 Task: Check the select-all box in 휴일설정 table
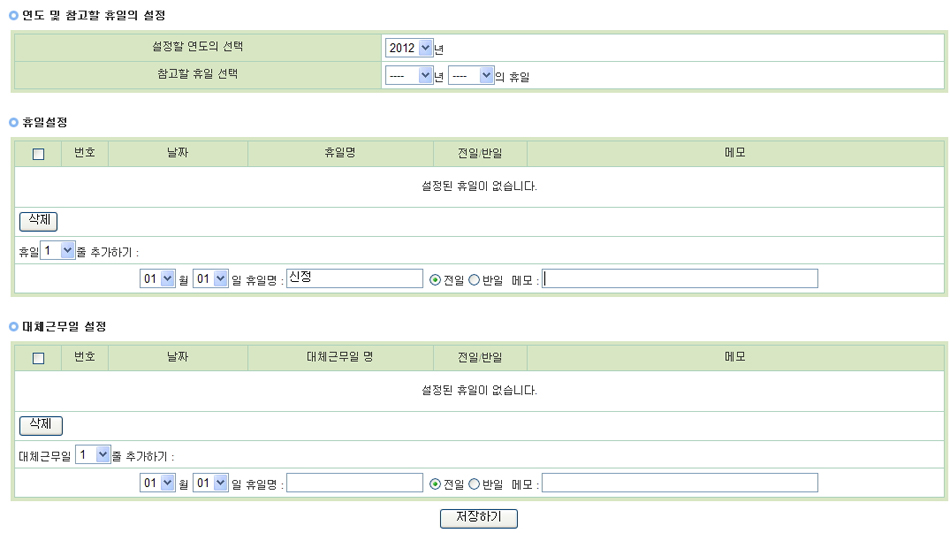click(39, 154)
